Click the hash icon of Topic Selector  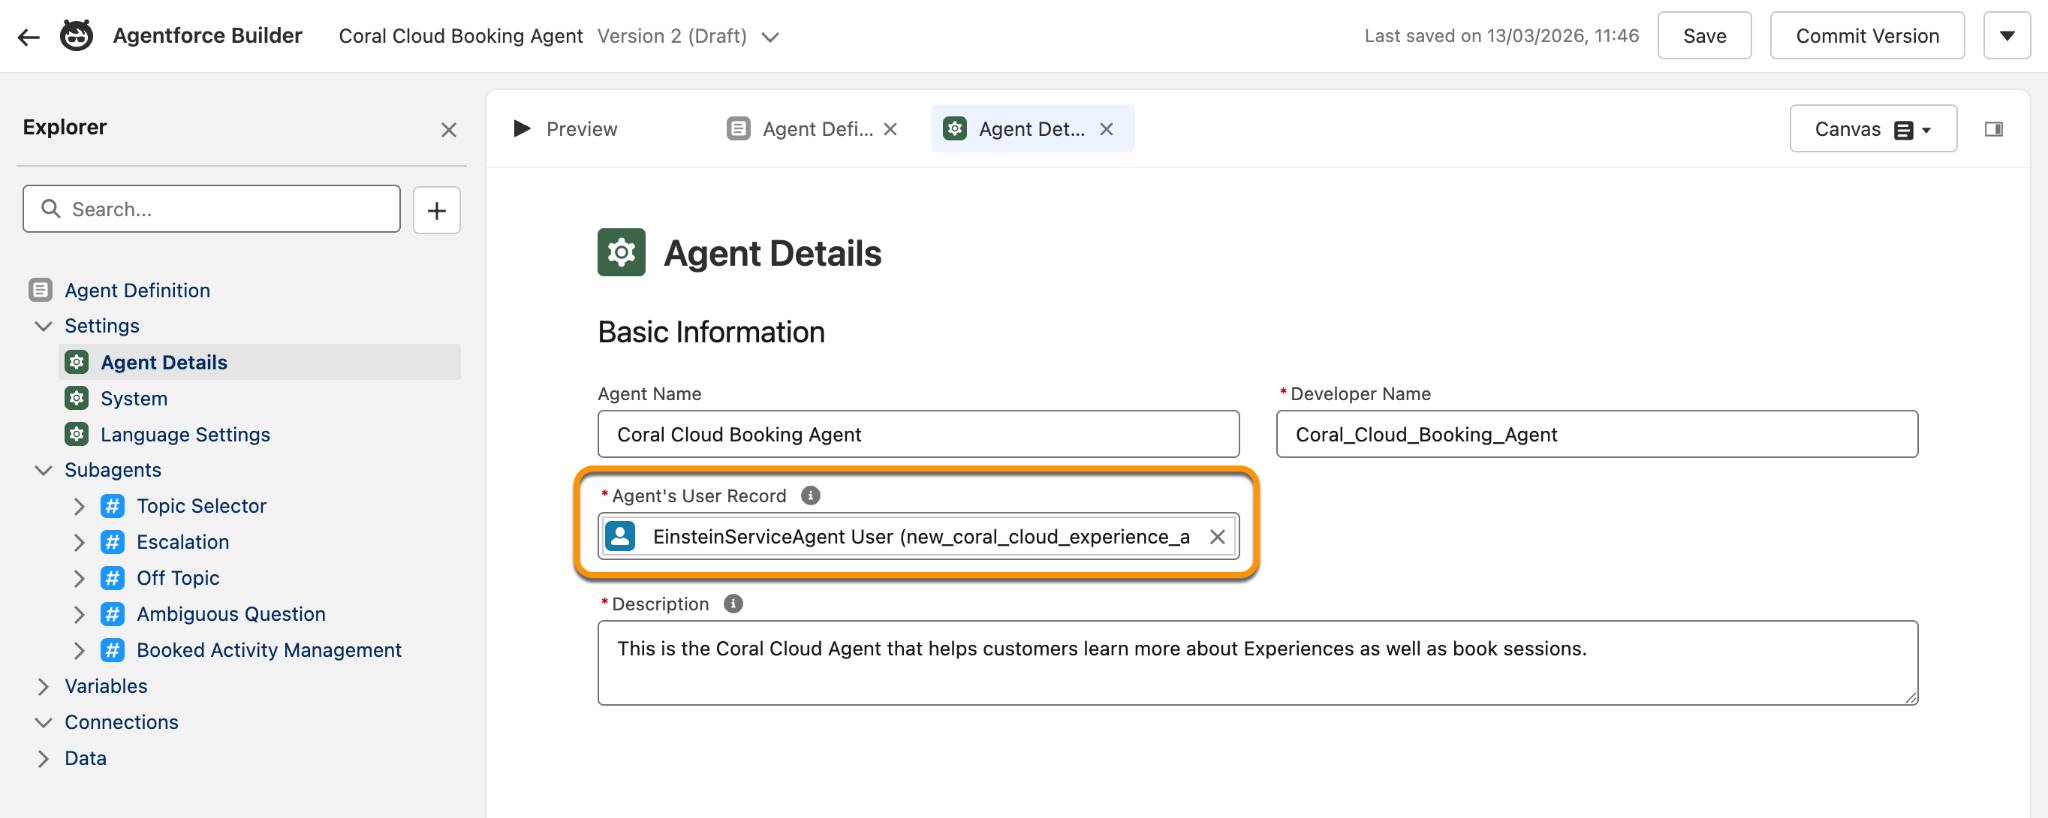[x=113, y=506]
